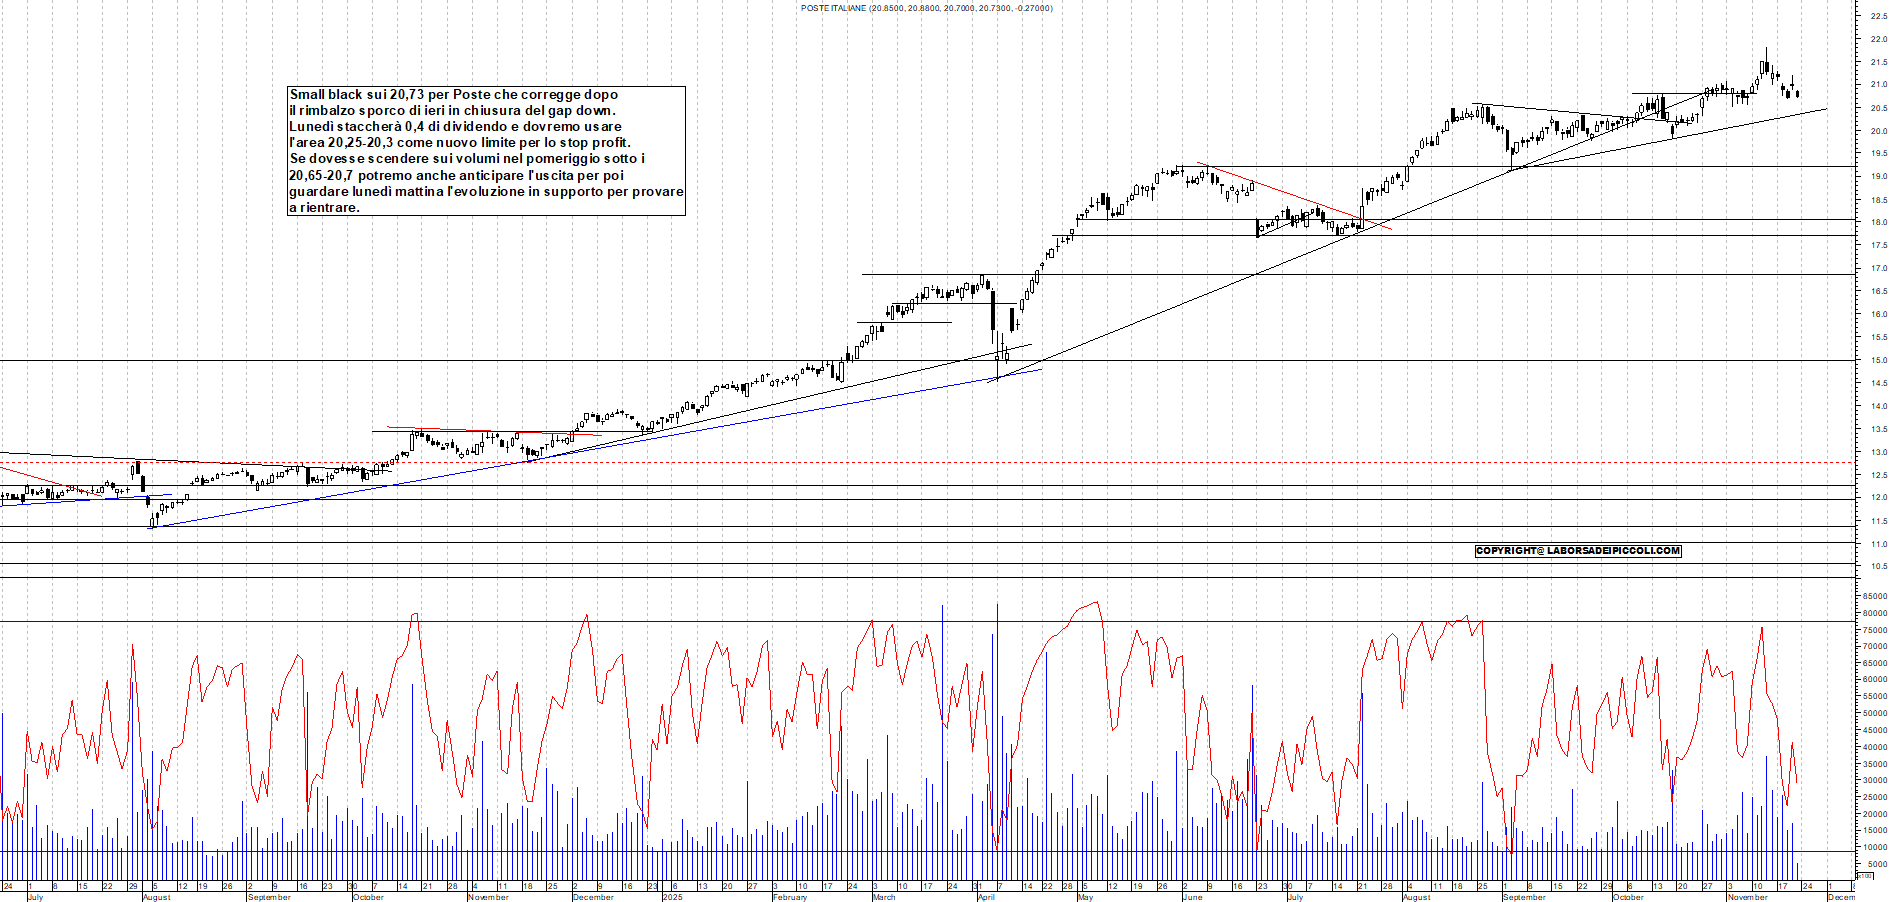Select the 'April' month on time axis
This screenshot has height=902, width=1890.
pyautogui.click(x=986, y=897)
